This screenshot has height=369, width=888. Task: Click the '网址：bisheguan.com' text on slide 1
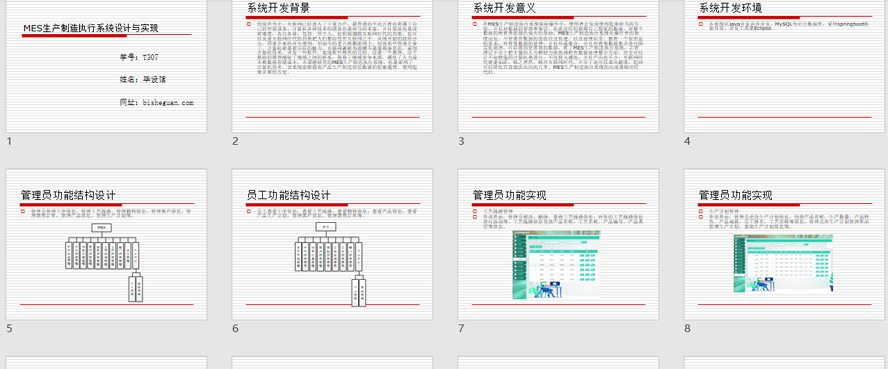(157, 102)
